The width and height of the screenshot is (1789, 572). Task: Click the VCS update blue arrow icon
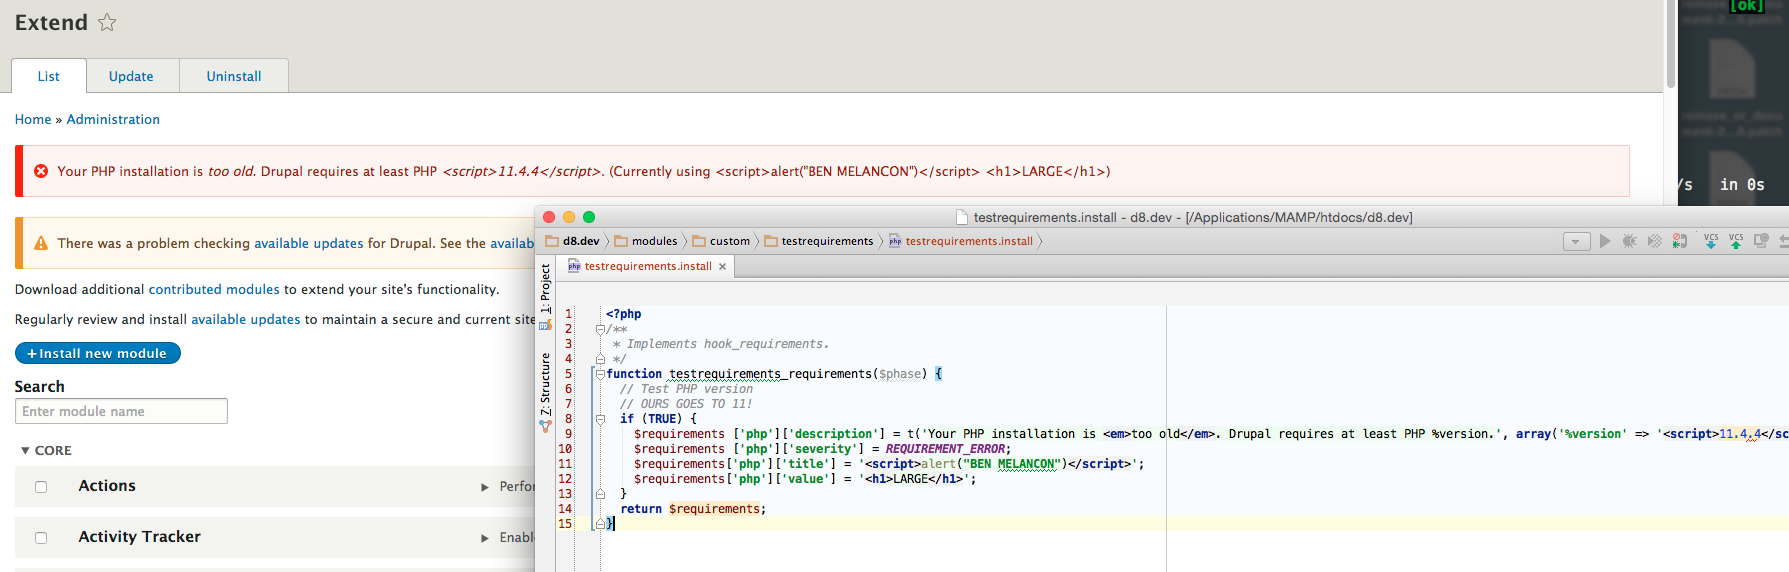[1711, 241]
